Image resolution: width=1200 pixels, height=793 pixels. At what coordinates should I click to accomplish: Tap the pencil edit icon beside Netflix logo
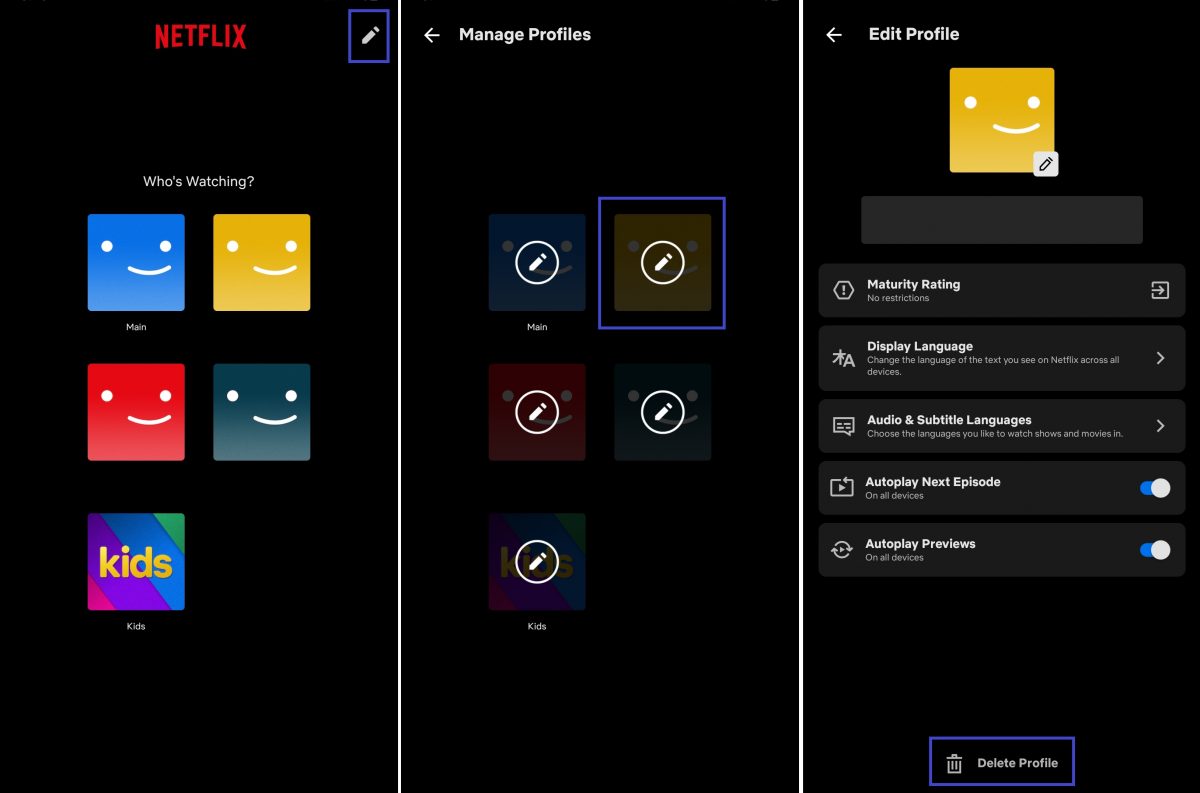click(370, 36)
